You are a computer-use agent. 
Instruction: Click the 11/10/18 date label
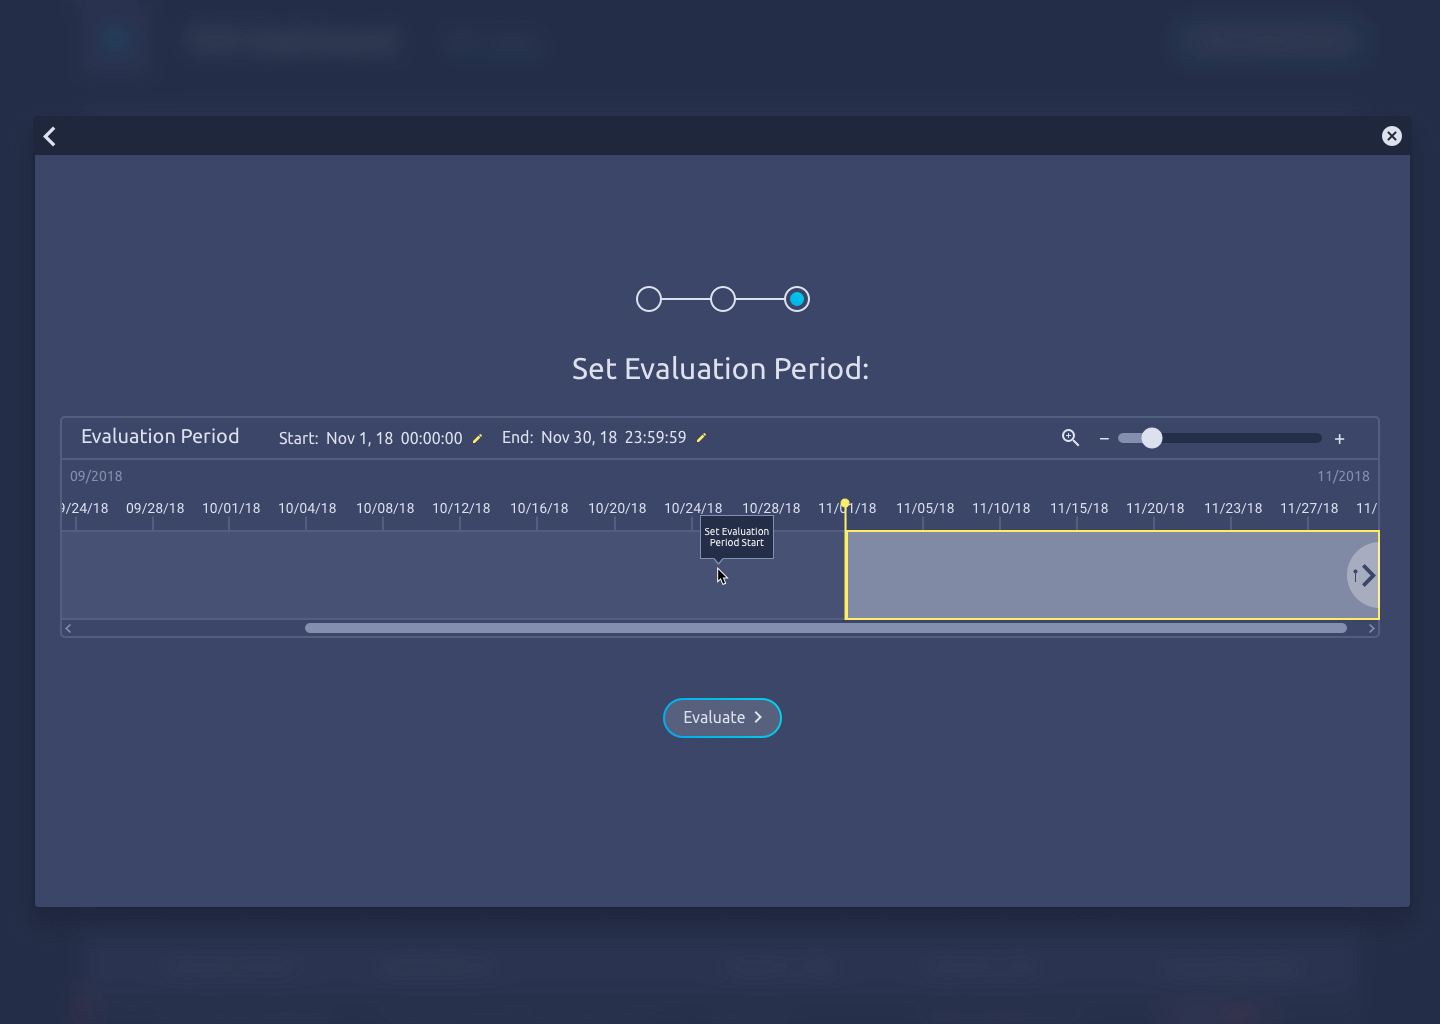pyautogui.click(x=1001, y=508)
